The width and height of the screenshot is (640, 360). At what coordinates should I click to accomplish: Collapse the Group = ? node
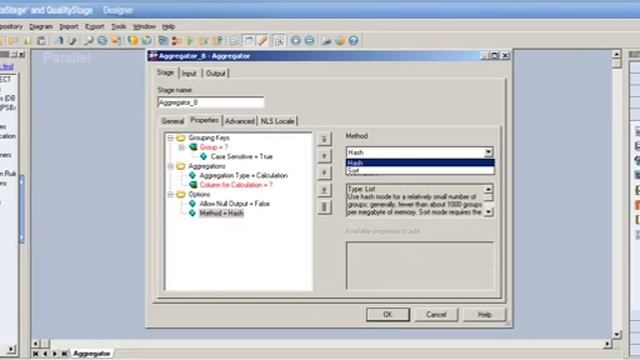pos(182,147)
